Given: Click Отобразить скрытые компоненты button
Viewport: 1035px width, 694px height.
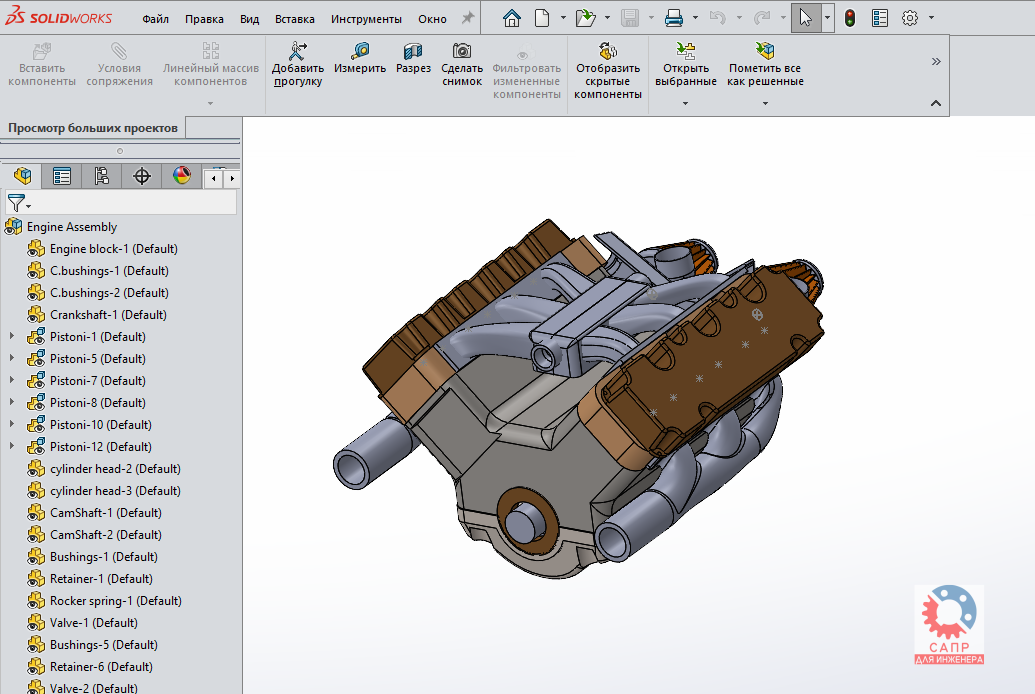Looking at the screenshot, I should 608,70.
